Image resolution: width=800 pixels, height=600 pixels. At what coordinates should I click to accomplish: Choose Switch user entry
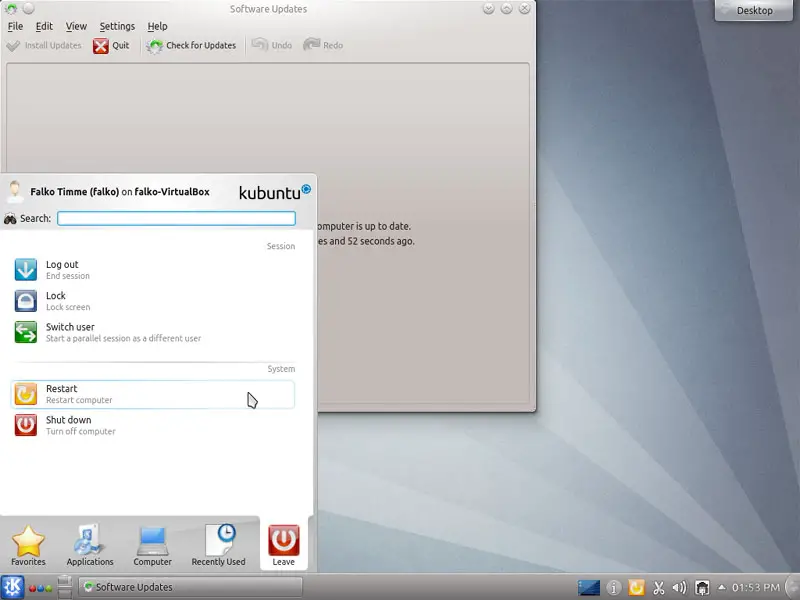153,332
